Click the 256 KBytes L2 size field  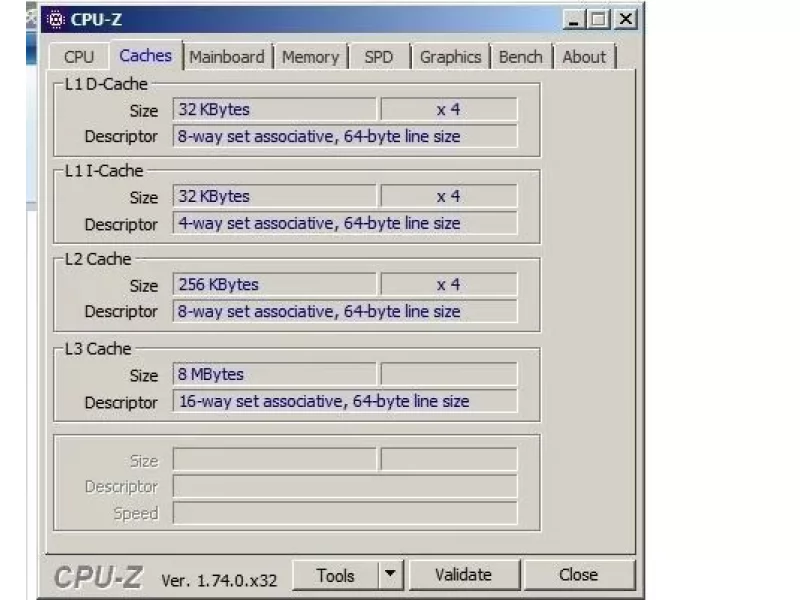[274, 284]
